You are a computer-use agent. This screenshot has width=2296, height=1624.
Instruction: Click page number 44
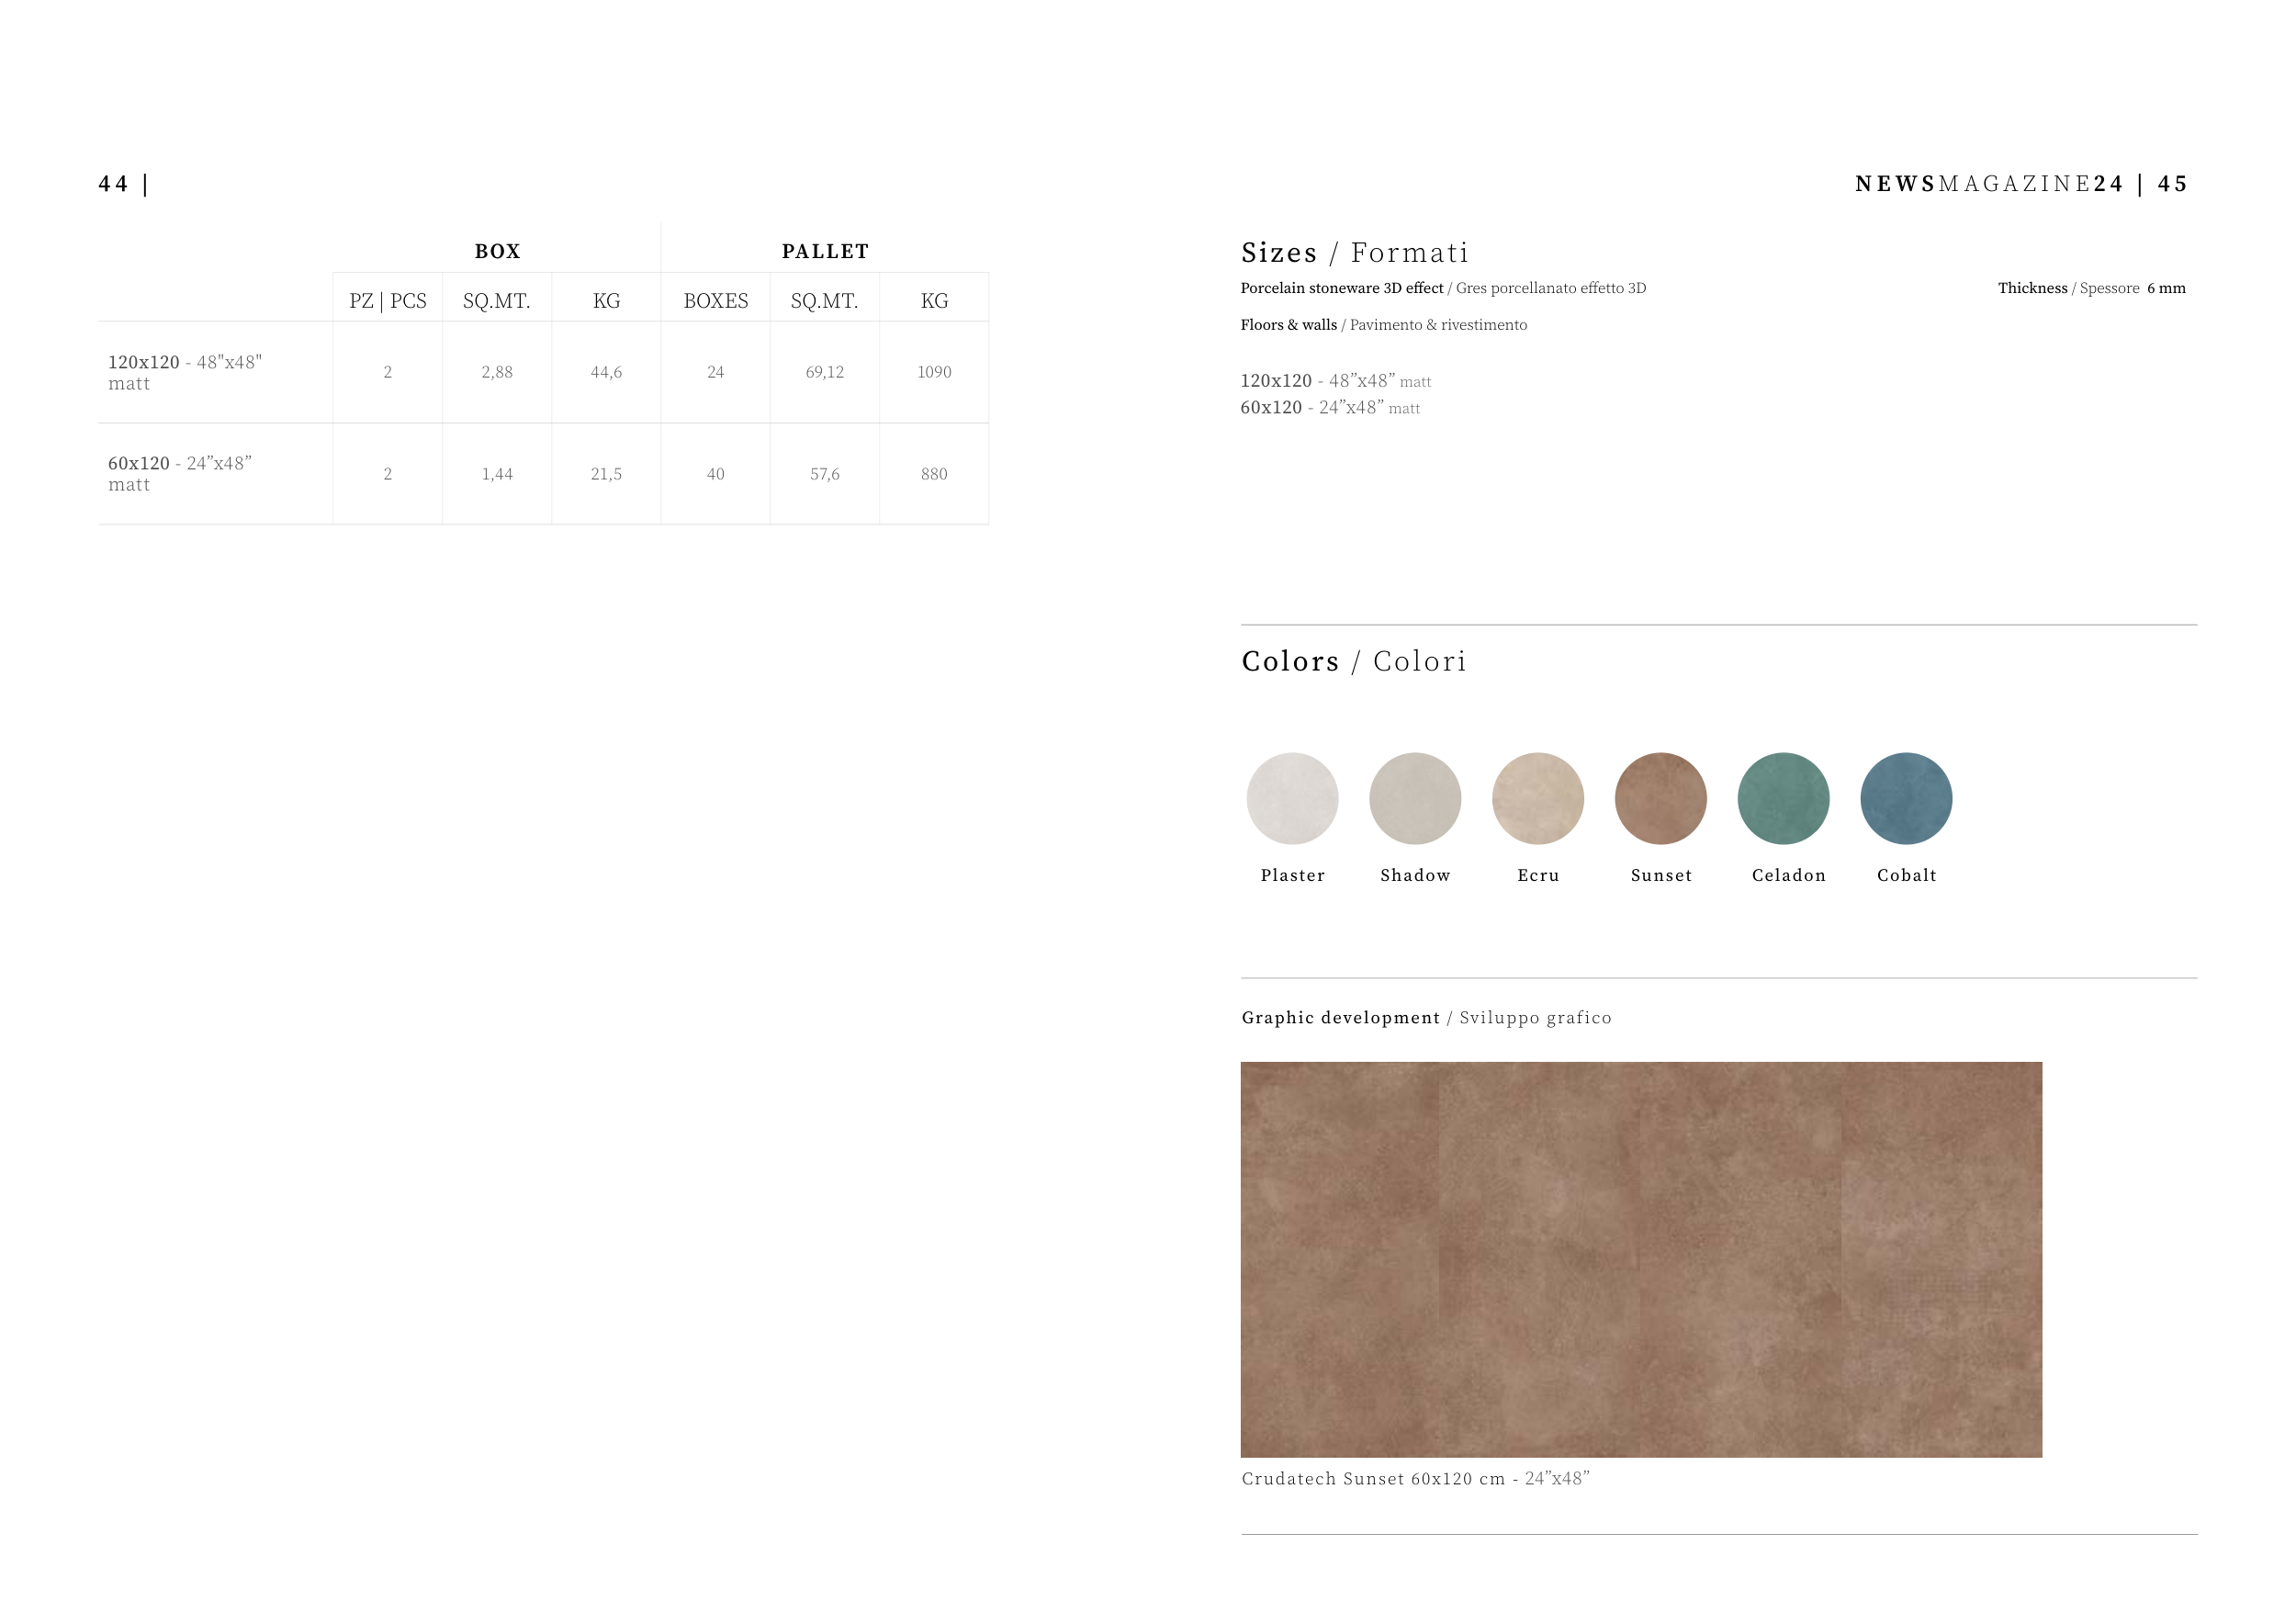coord(113,184)
